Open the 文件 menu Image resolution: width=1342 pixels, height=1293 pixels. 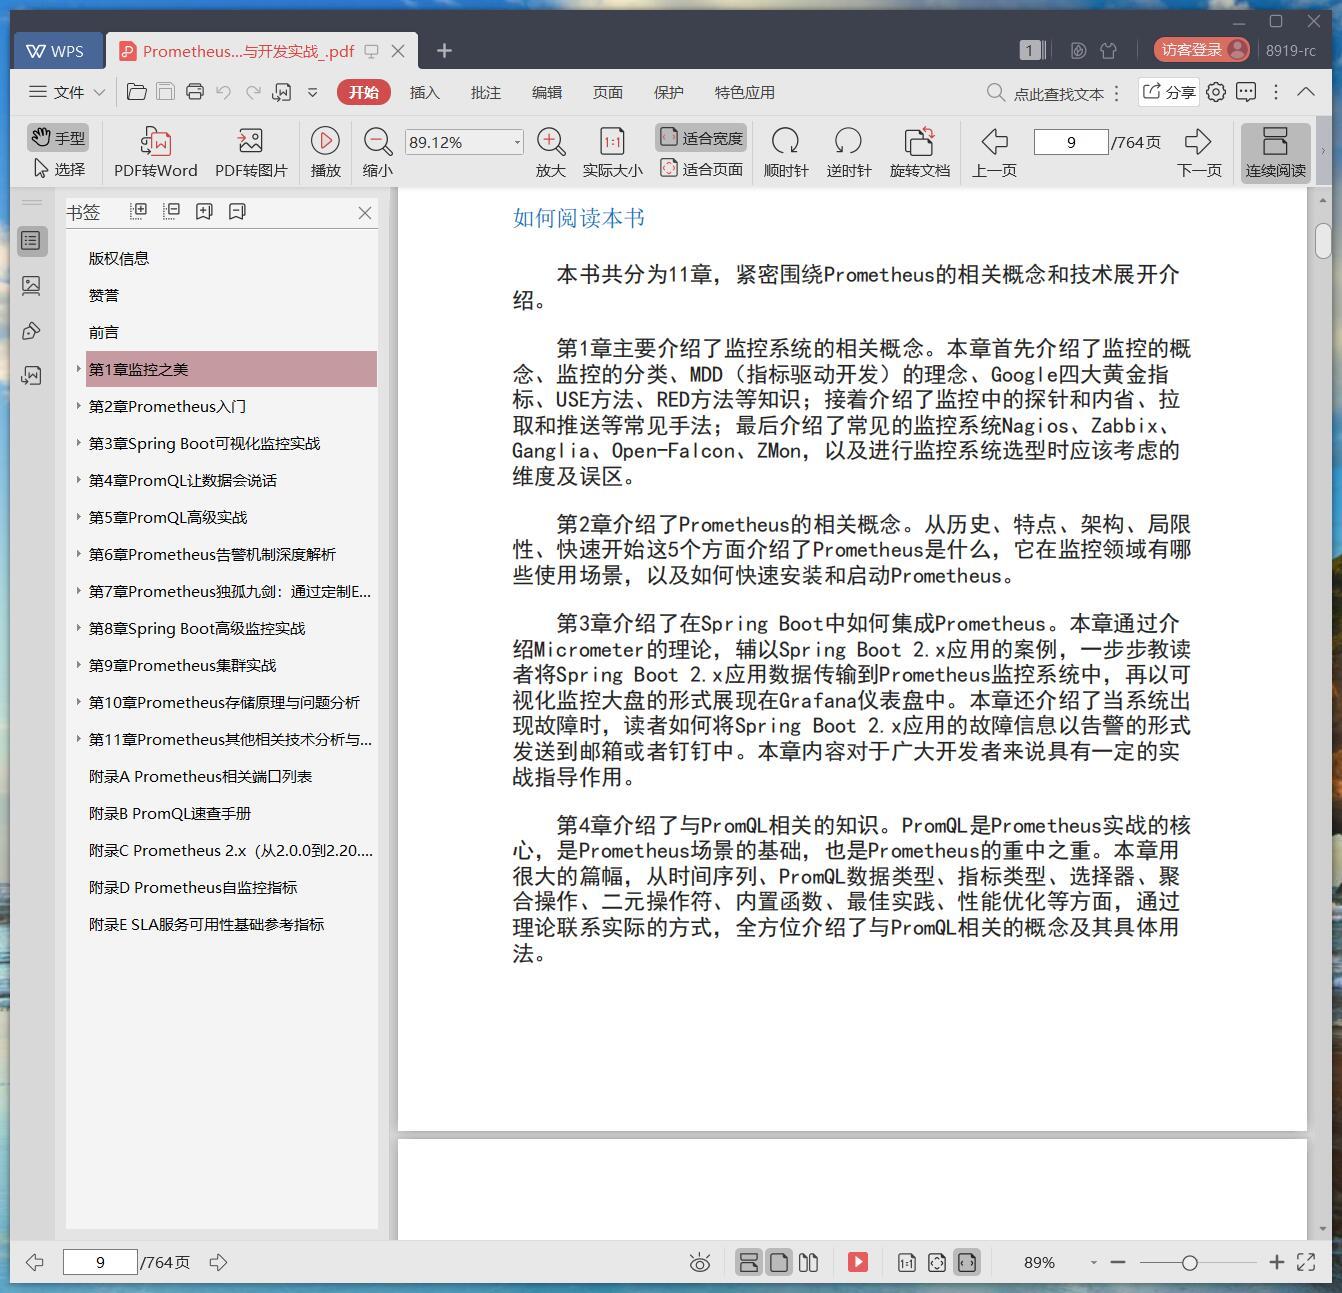pos(67,92)
